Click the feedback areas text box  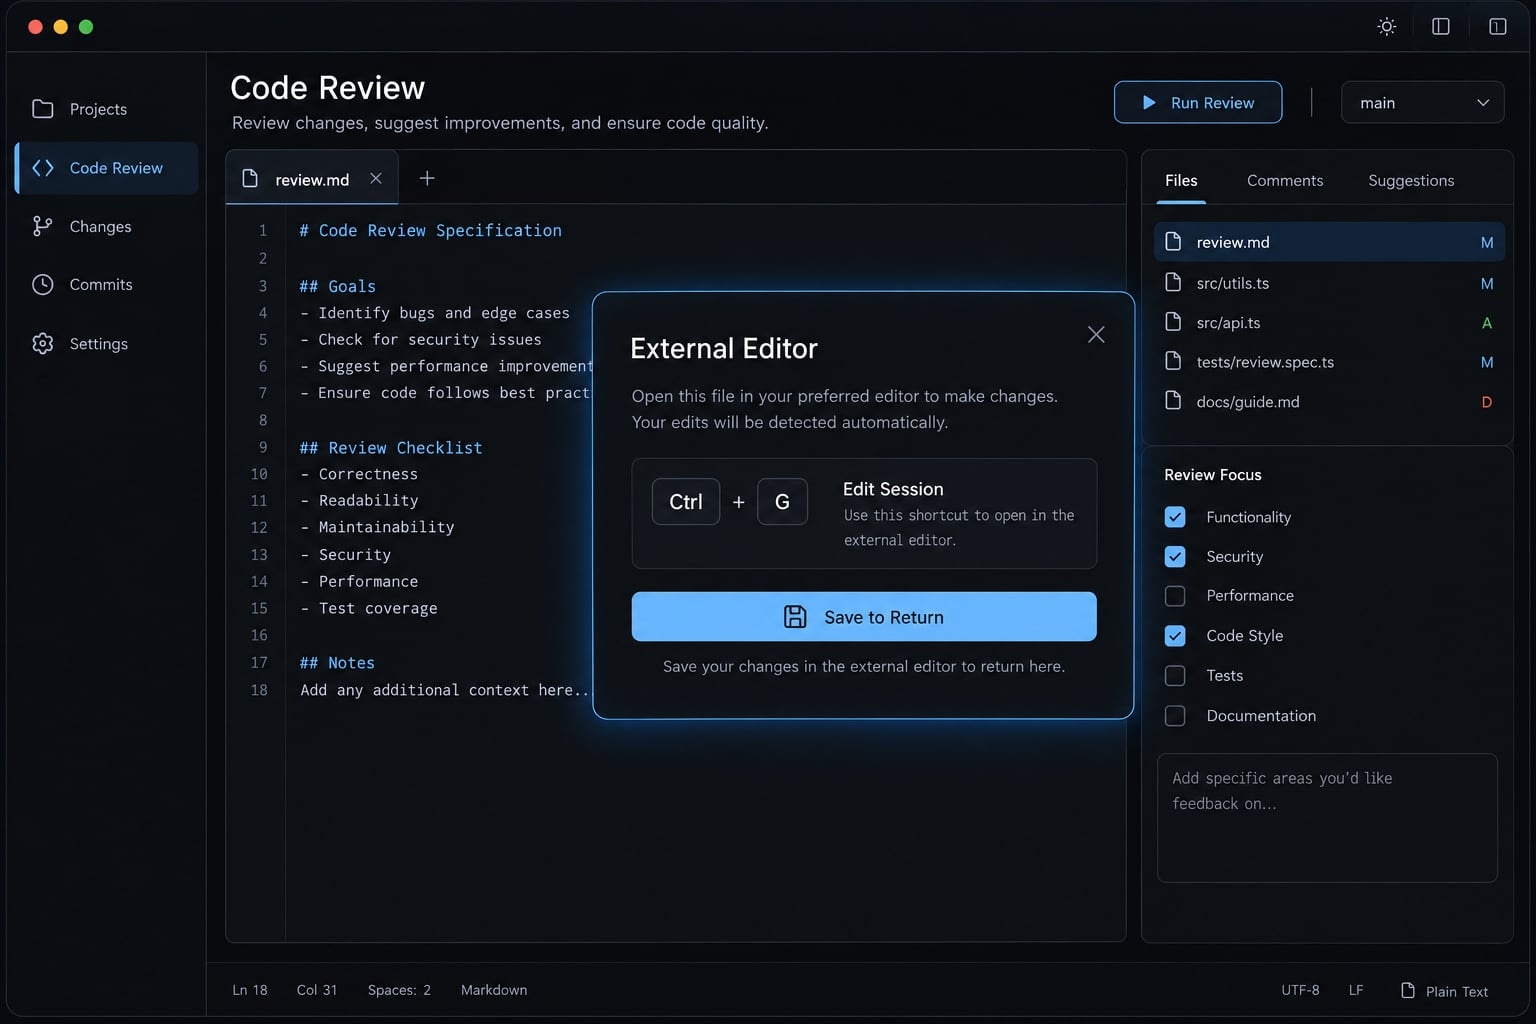click(1327, 818)
